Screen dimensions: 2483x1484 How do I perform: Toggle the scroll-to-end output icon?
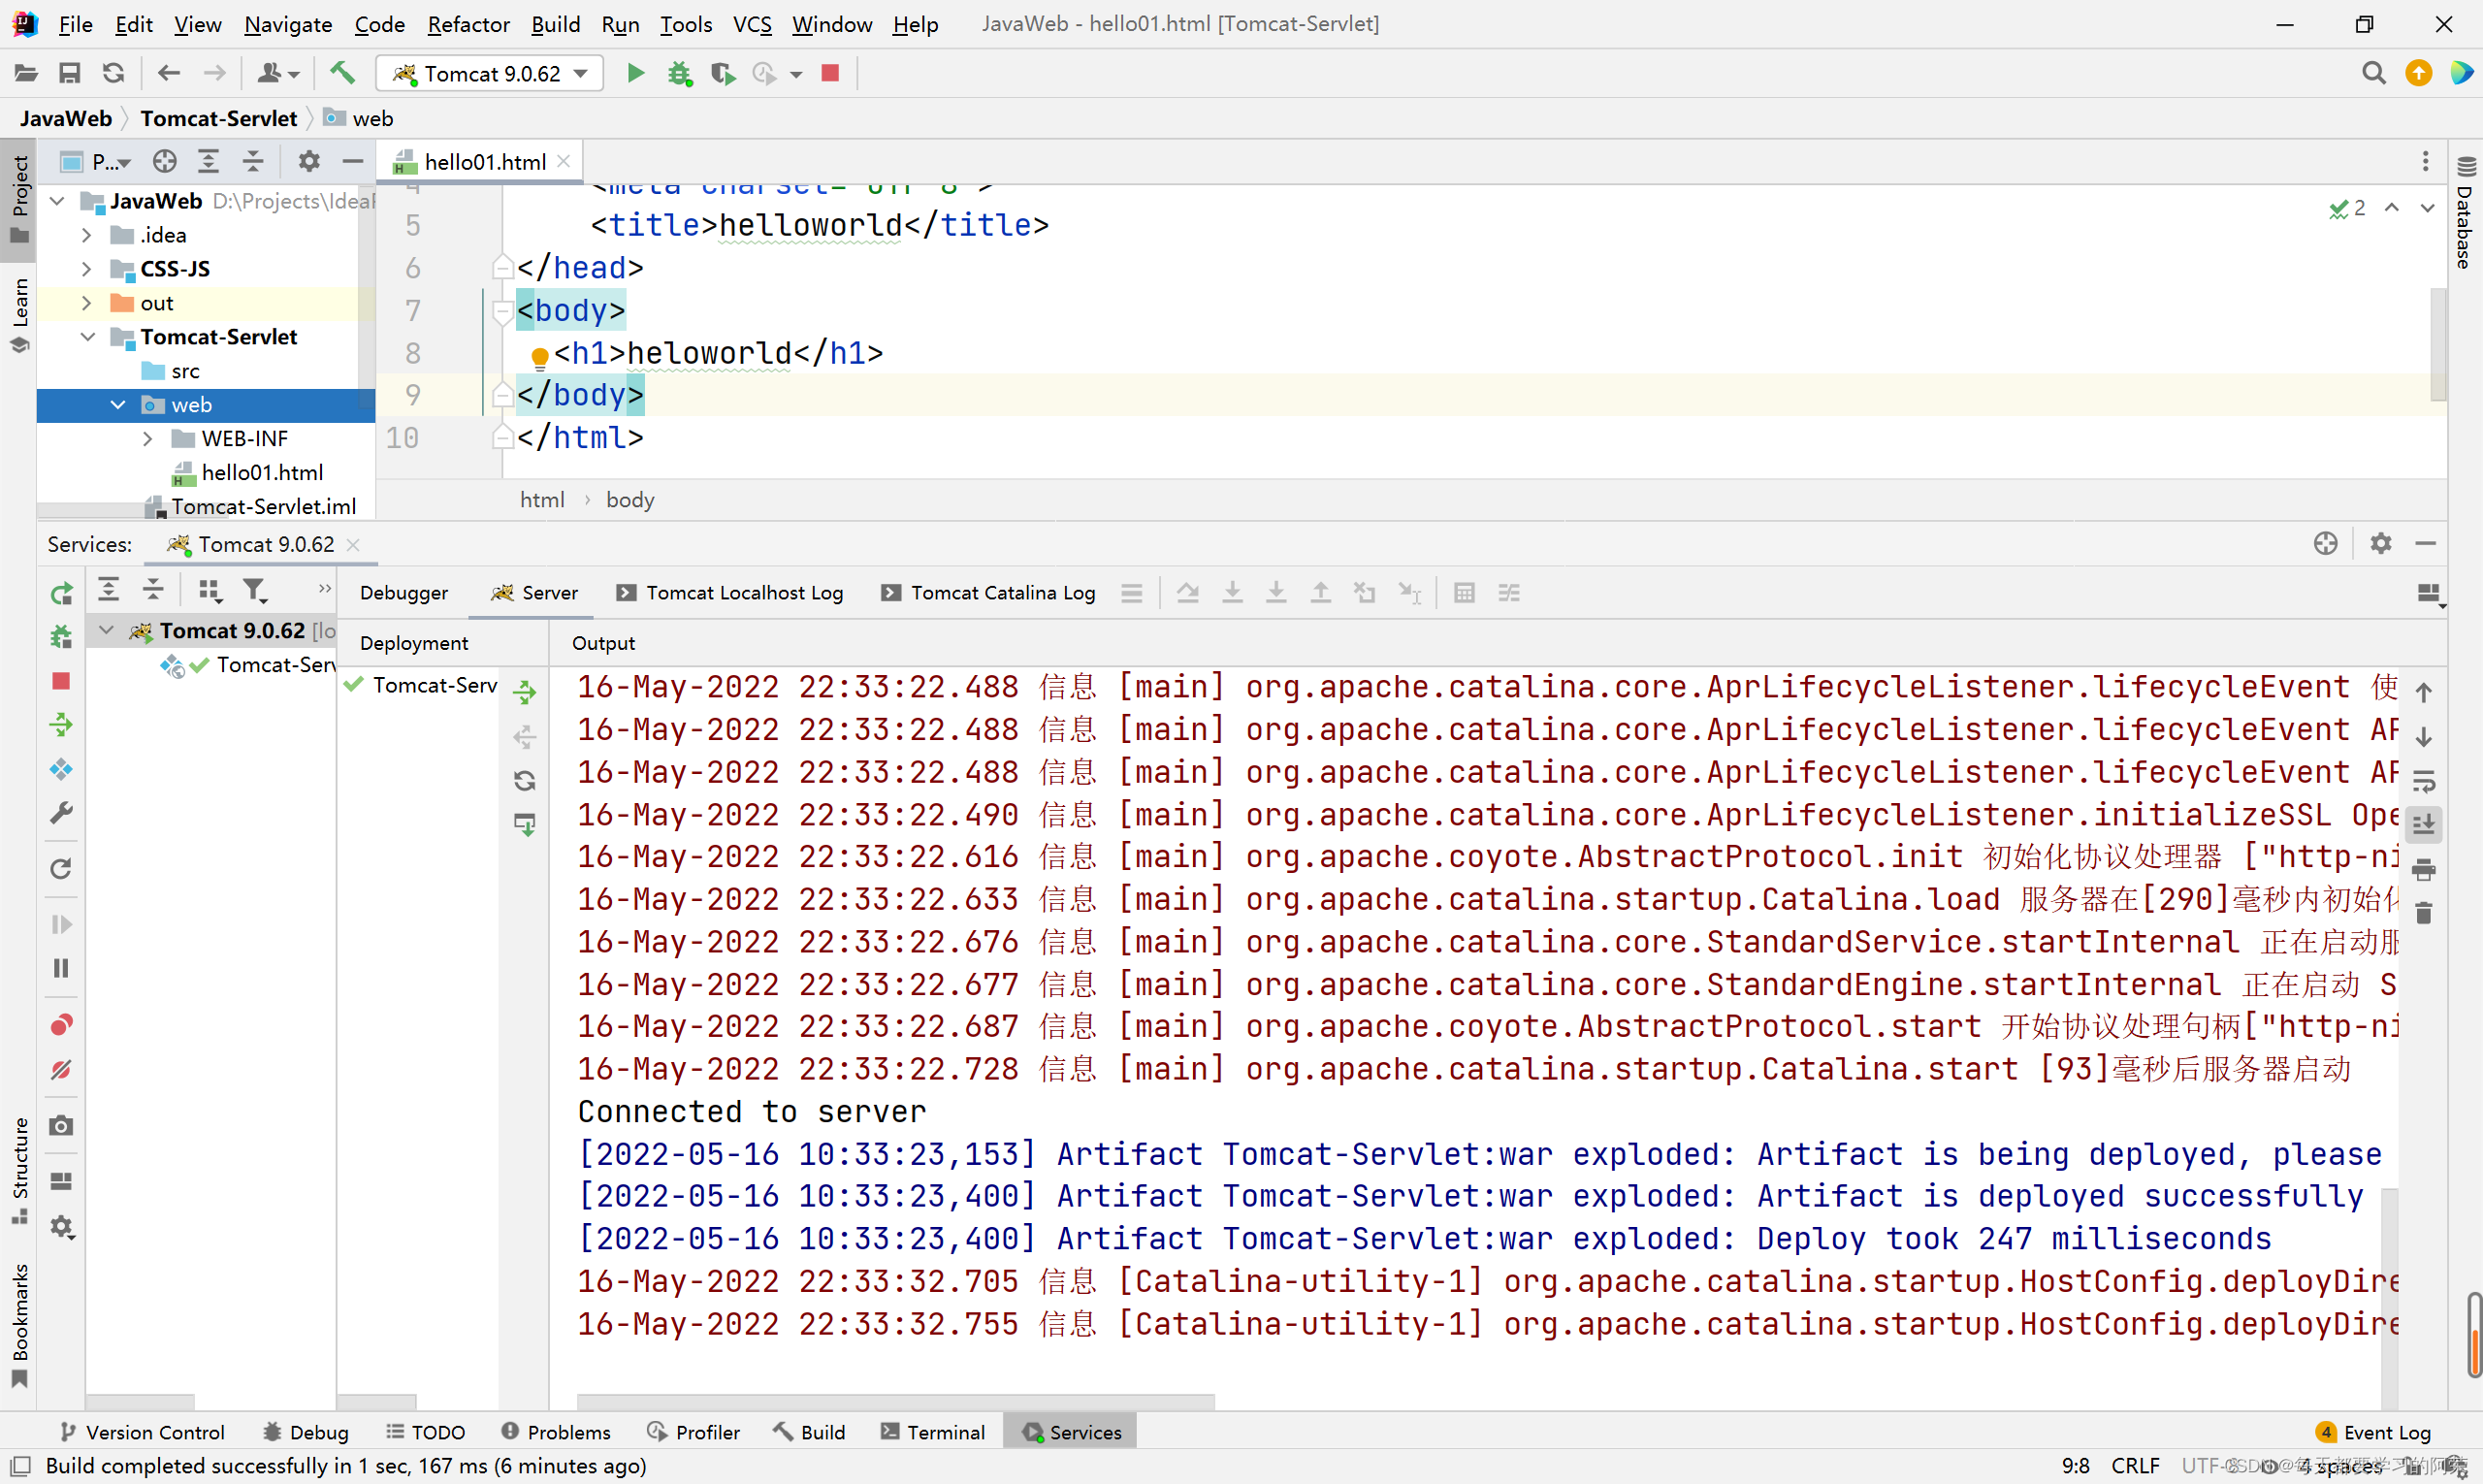[x=2427, y=823]
